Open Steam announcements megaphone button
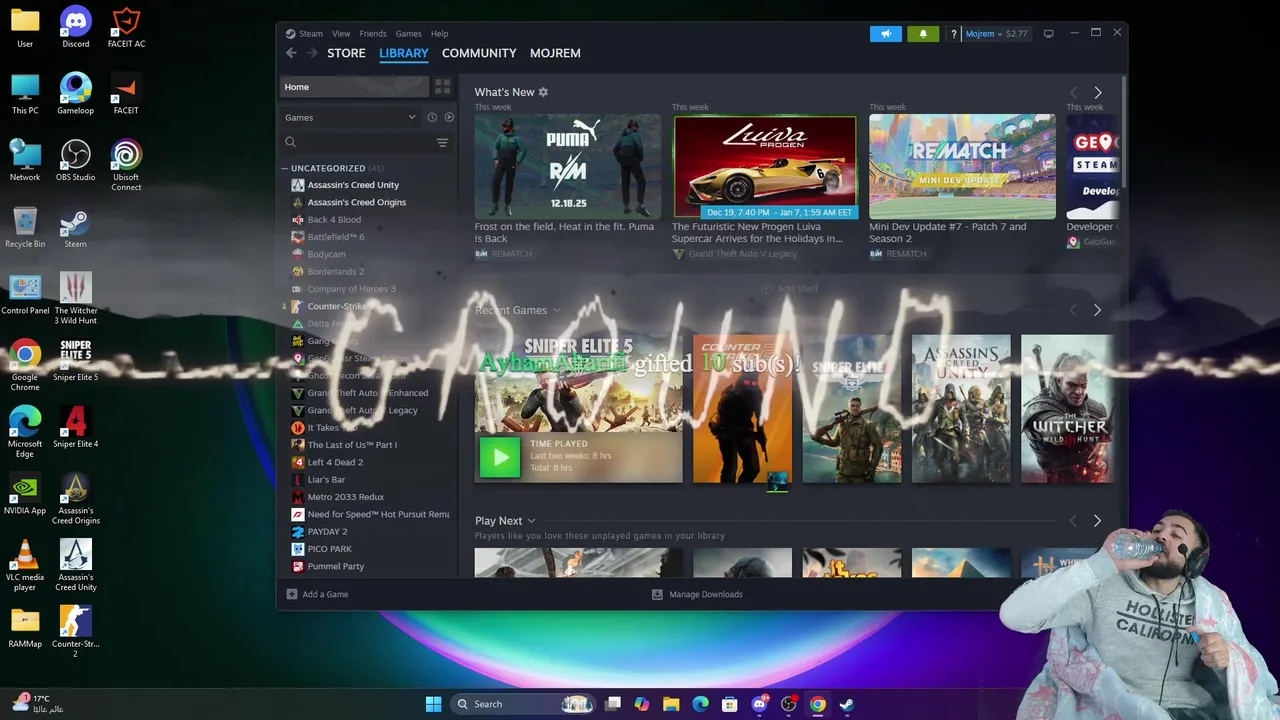This screenshot has width=1280, height=720. (885, 34)
